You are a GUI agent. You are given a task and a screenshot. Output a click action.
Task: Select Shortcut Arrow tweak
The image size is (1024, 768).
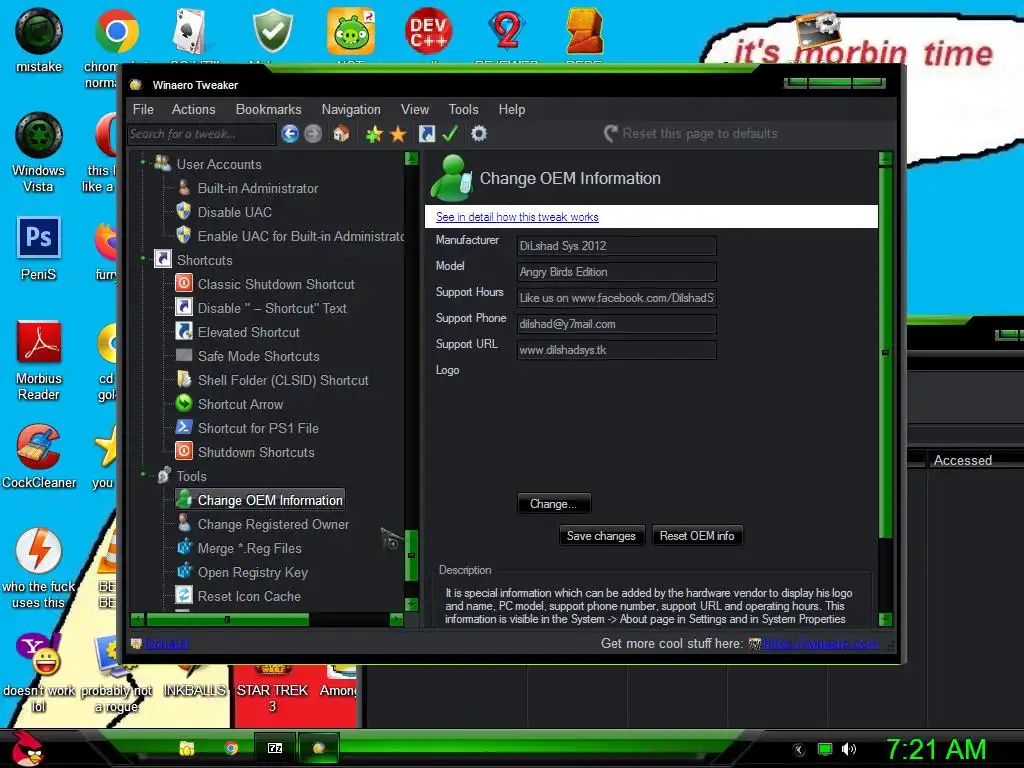240,405
